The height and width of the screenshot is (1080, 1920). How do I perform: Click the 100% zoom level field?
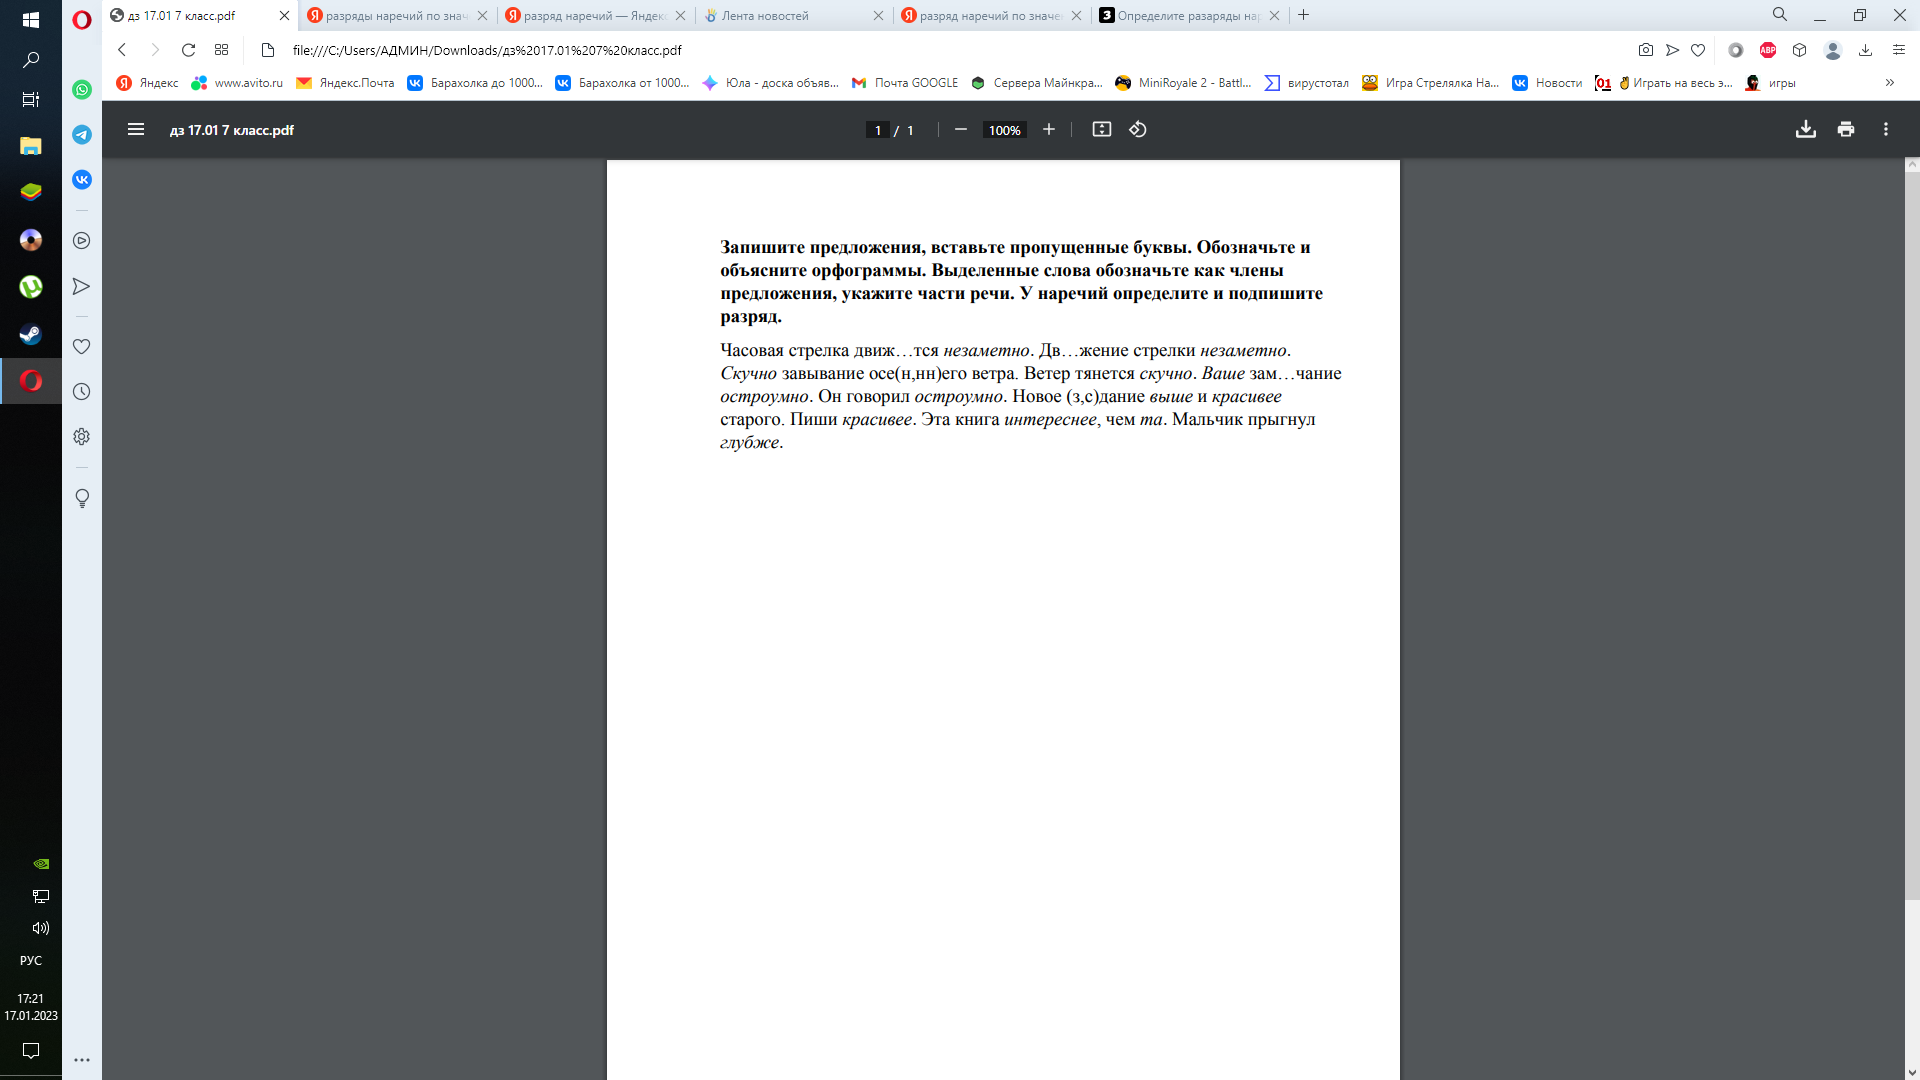(1004, 130)
